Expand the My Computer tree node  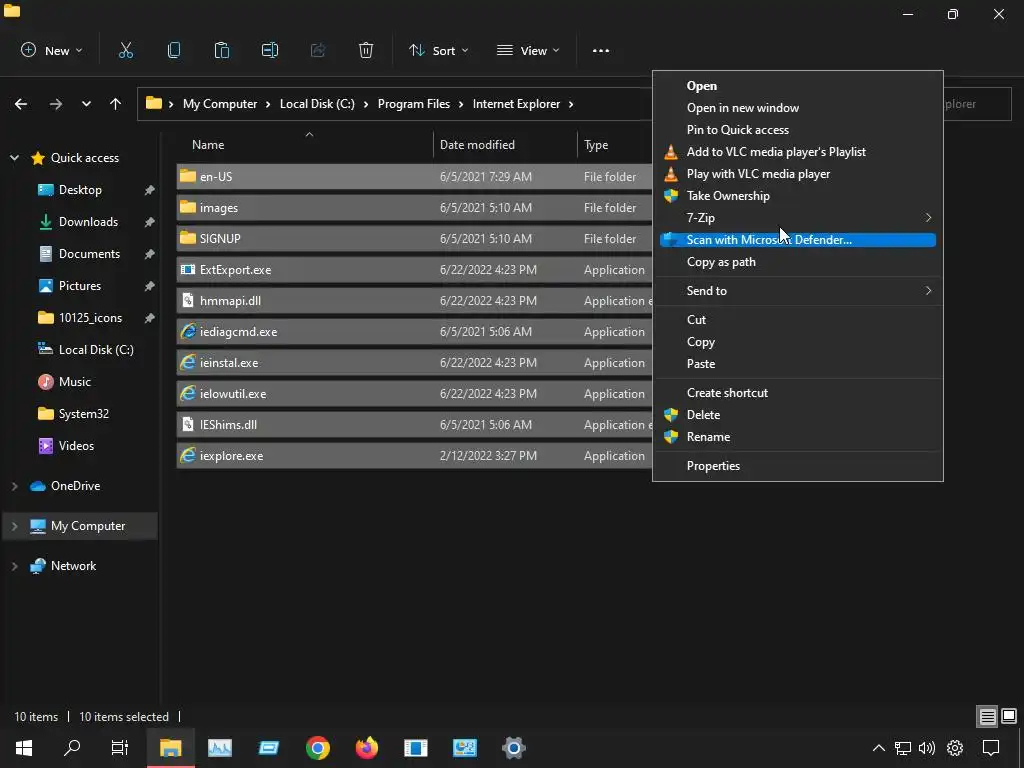pos(14,526)
